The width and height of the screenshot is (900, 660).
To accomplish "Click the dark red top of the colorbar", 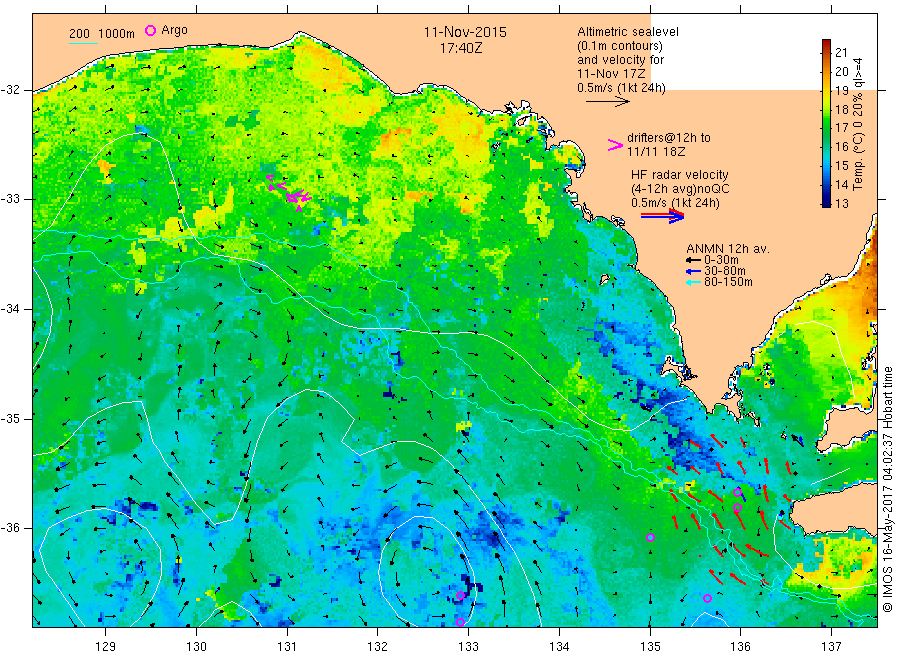I will coord(826,44).
